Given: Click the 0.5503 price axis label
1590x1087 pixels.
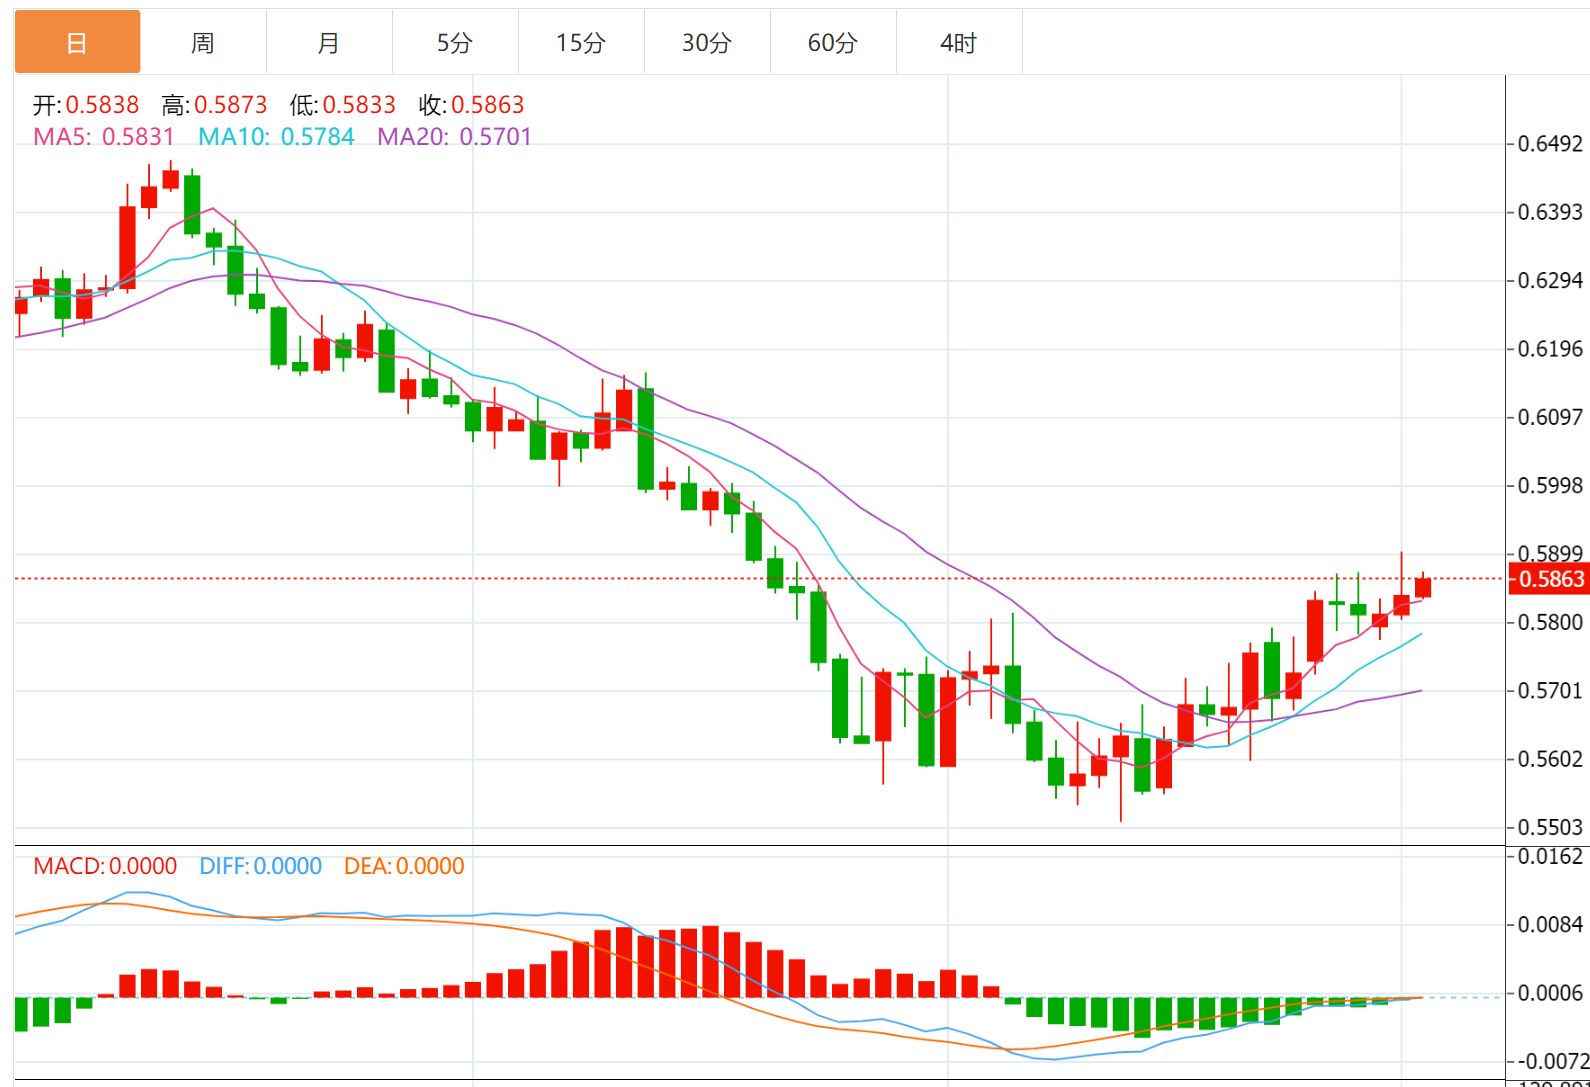Looking at the screenshot, I should pyautogui.click(x=1550, y=827).
